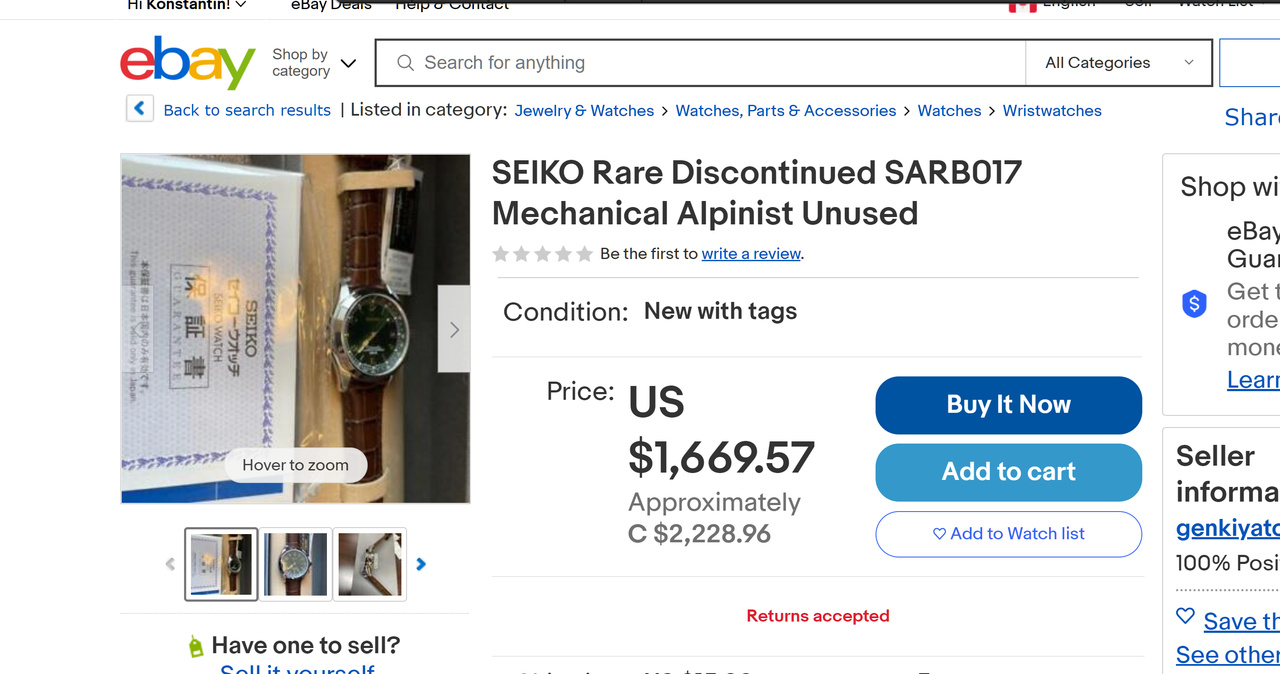1280x674 pixels.
Task: Click the Add to cart button
Action: coord(1008,472)
